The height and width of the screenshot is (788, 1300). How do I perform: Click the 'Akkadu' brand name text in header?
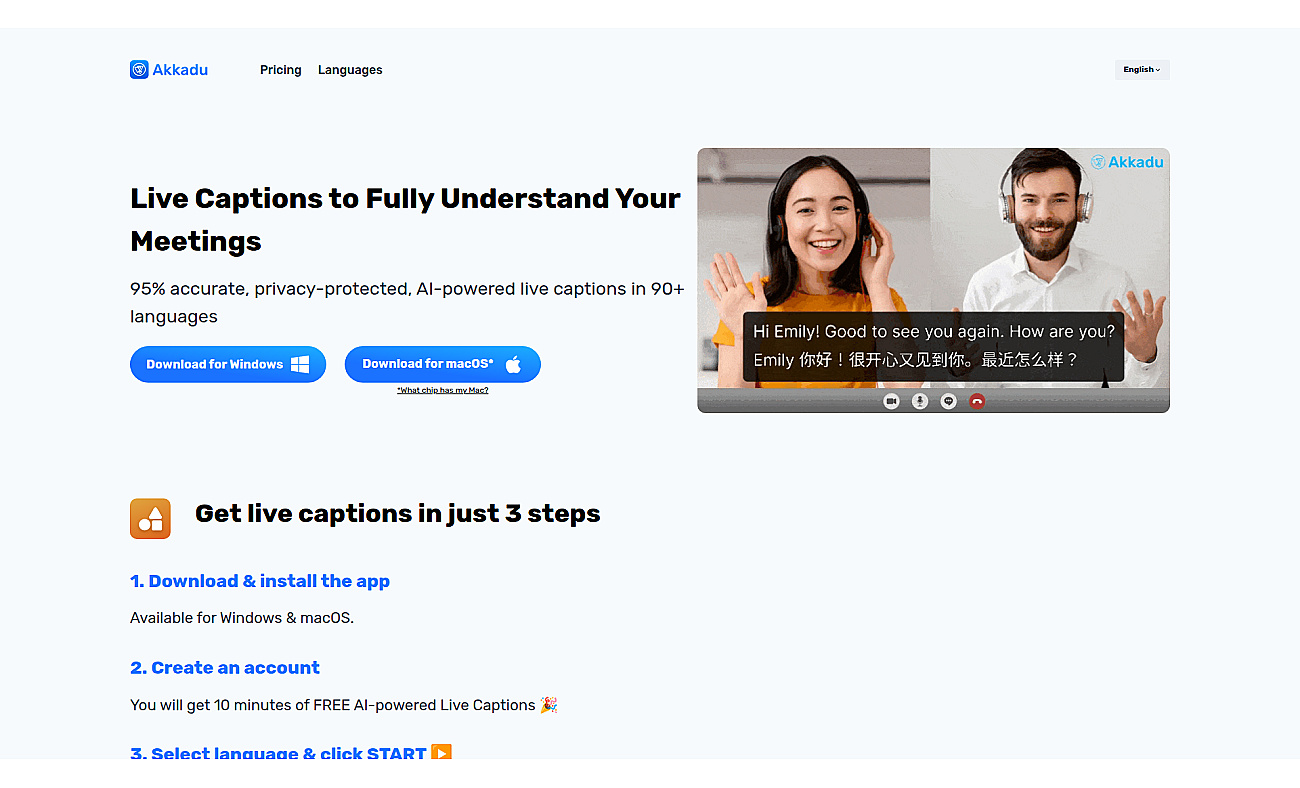pyautogui.click(x=180, y=70)
